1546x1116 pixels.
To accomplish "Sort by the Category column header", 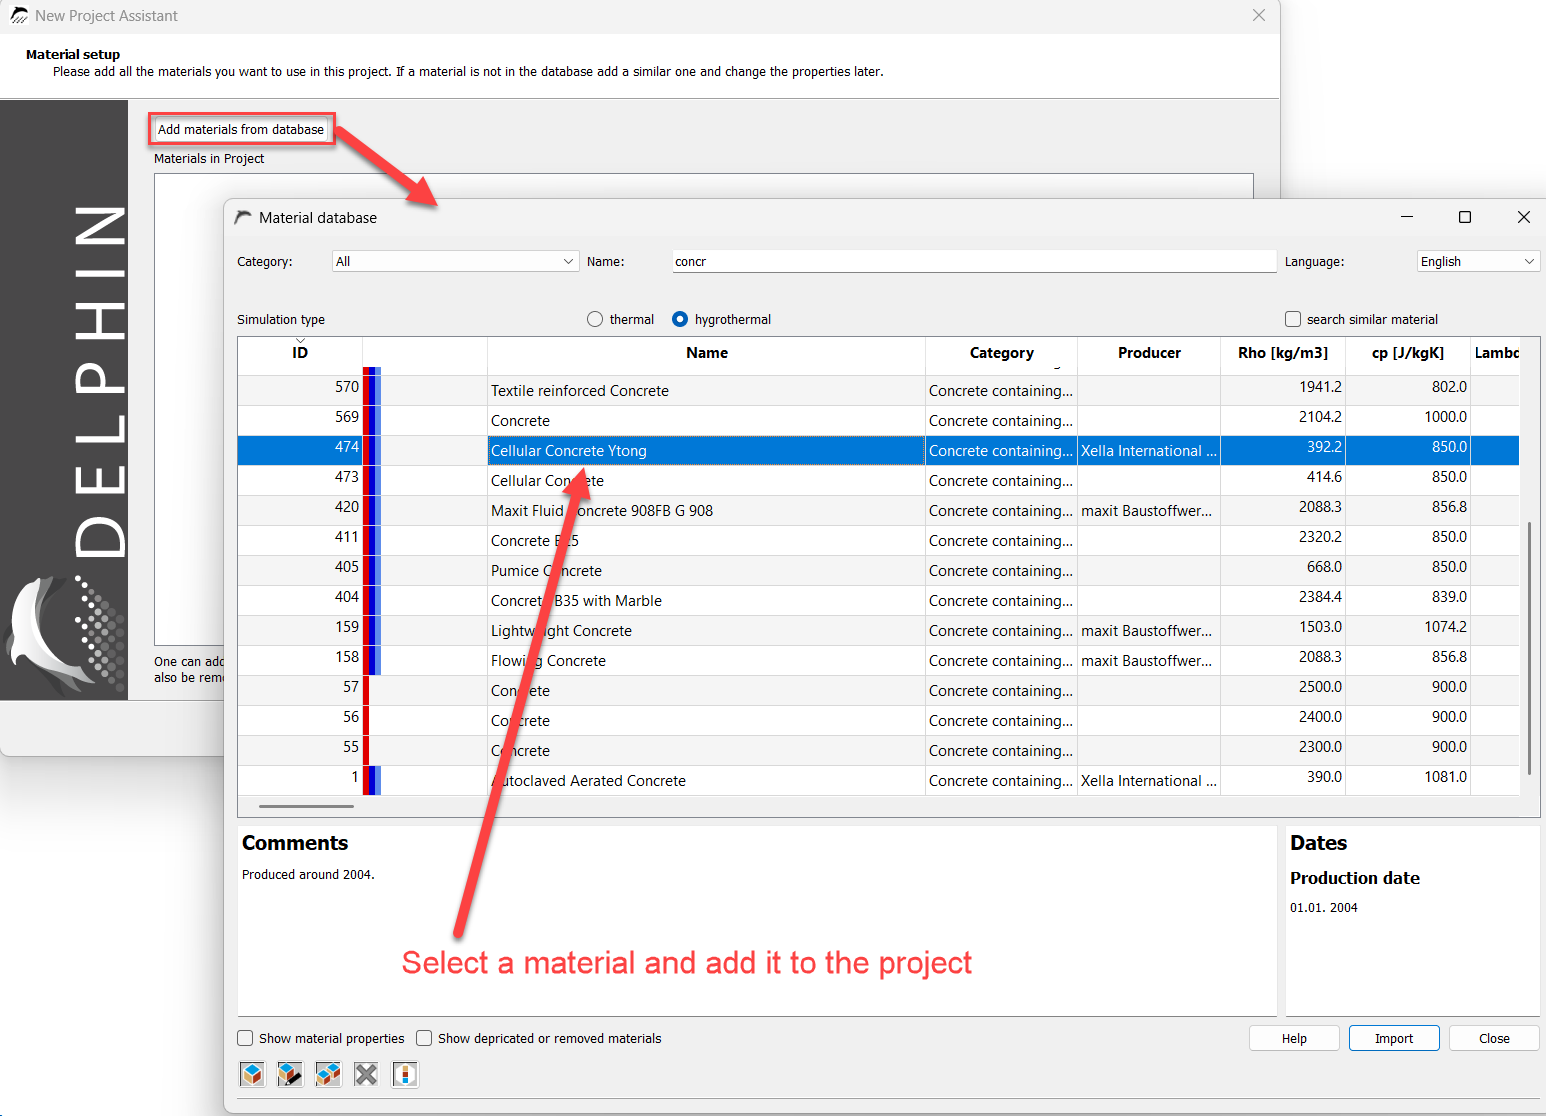I will (x=1001, y=353).
